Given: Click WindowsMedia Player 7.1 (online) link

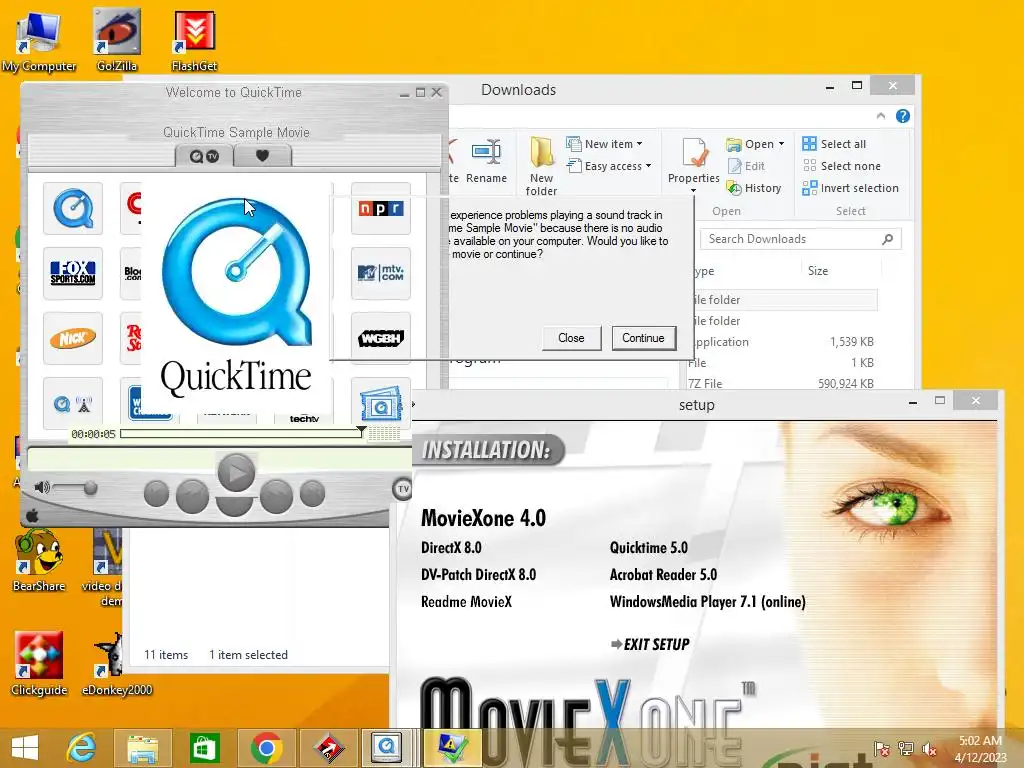Looking at the screenshot, I should click(707, 601).
